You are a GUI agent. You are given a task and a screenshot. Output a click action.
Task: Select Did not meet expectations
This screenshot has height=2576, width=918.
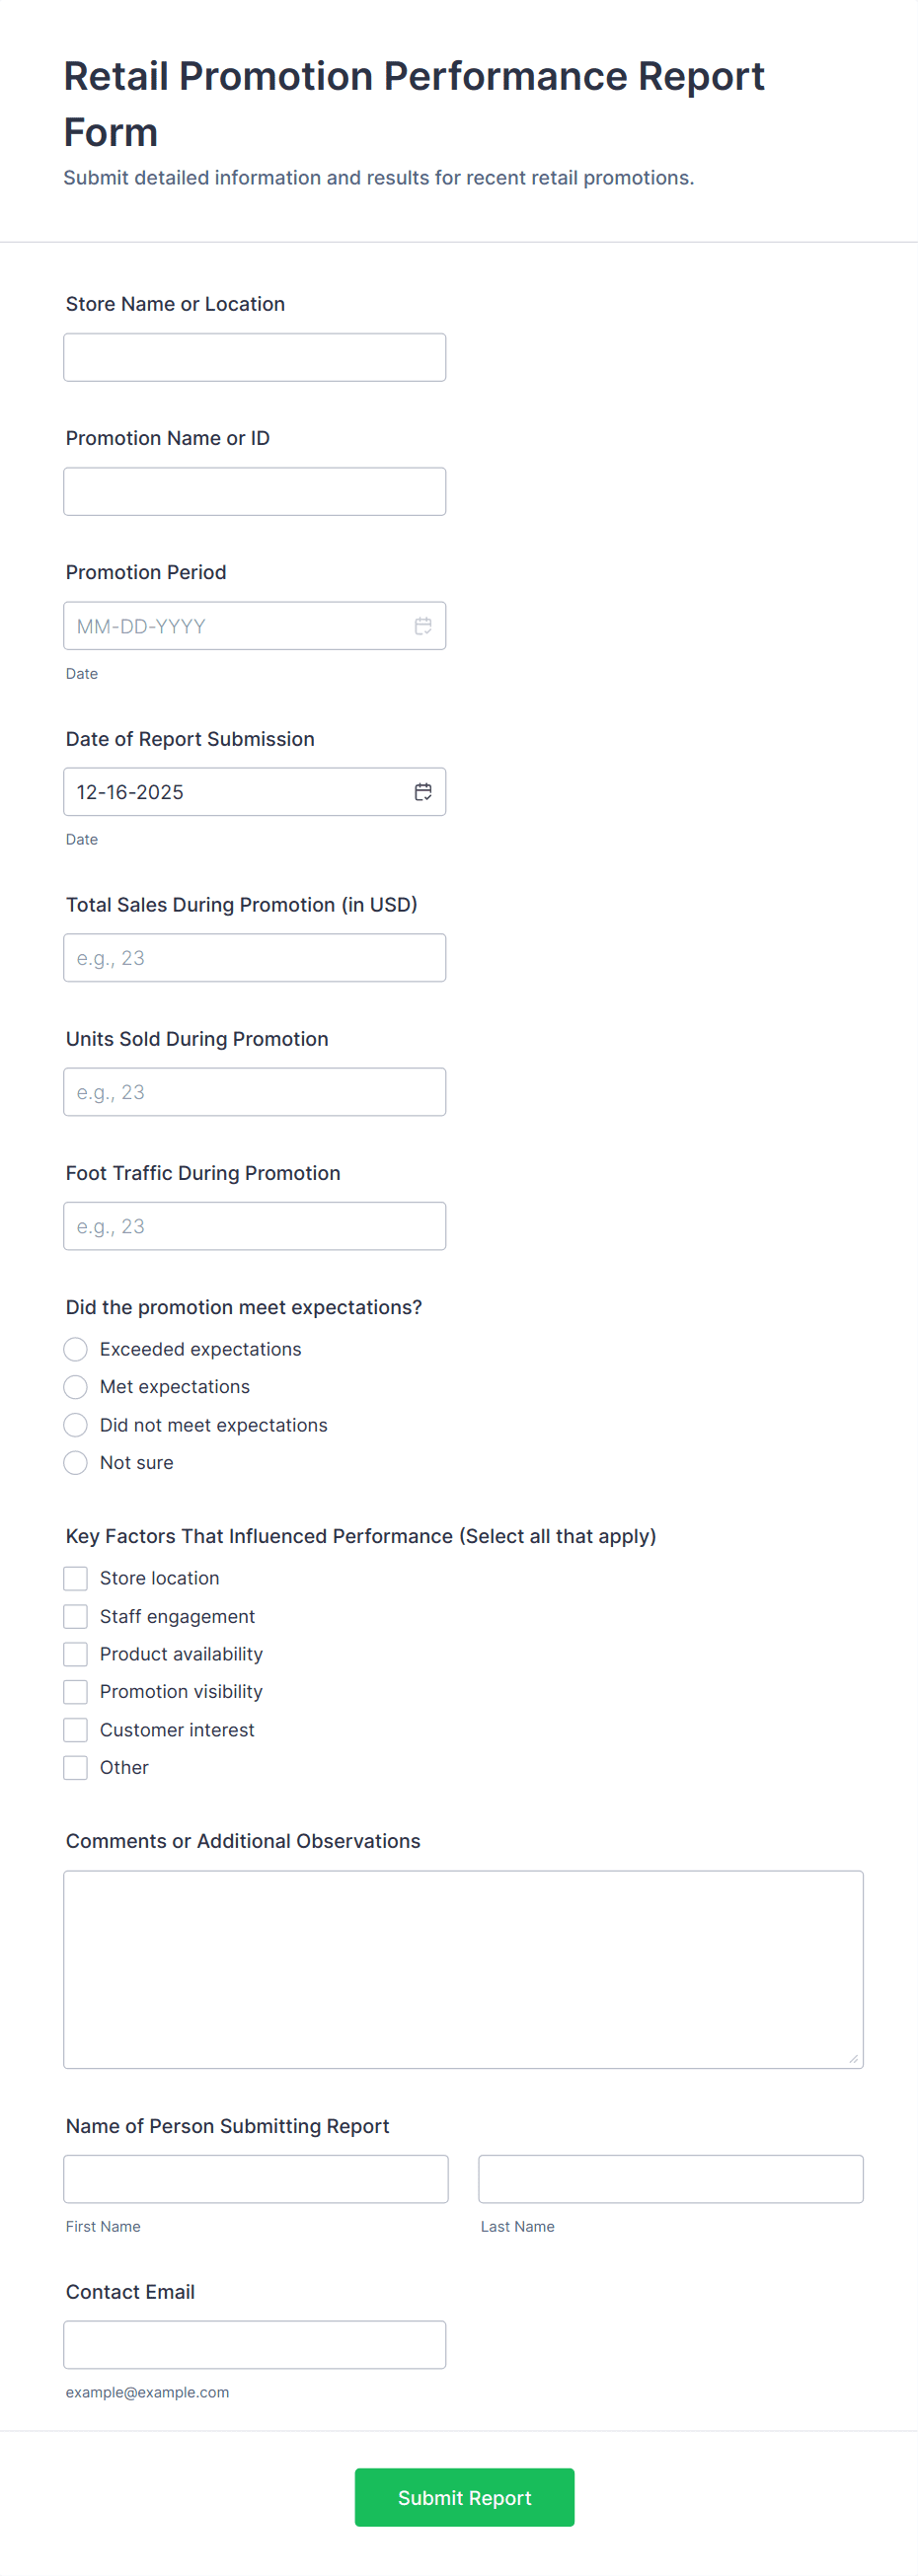(x=75, y=1424)
